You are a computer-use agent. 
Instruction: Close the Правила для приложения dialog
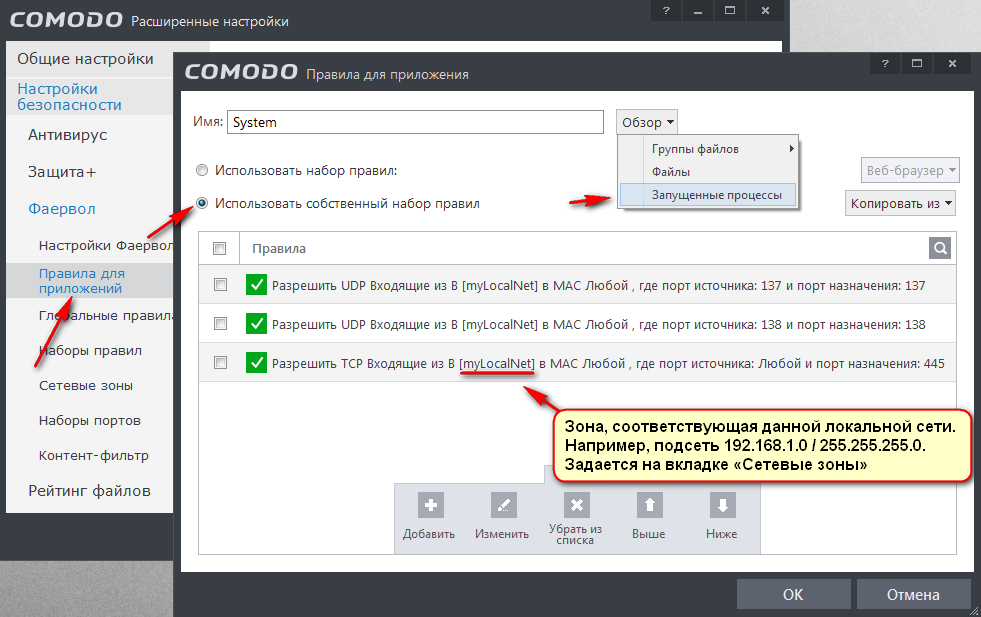click(952, 63)
